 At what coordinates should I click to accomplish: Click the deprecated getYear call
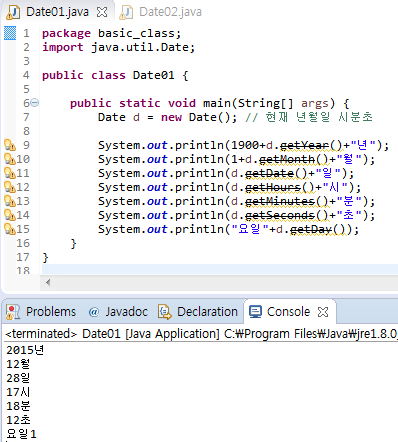click(304, 145)
